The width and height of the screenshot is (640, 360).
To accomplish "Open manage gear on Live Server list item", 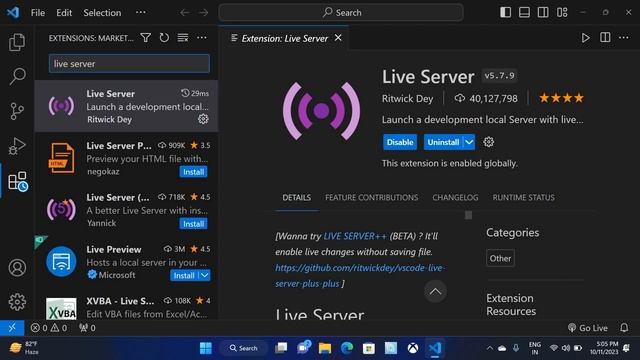I will [203, 119].
